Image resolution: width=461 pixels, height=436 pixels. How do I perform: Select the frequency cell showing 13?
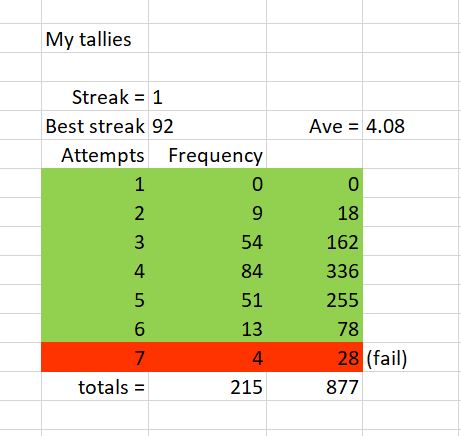[207, 328]
